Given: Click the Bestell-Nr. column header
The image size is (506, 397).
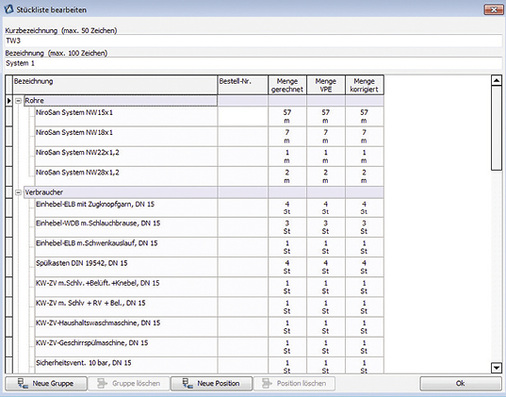Looking at the screenshot, I should pos(243,85).
